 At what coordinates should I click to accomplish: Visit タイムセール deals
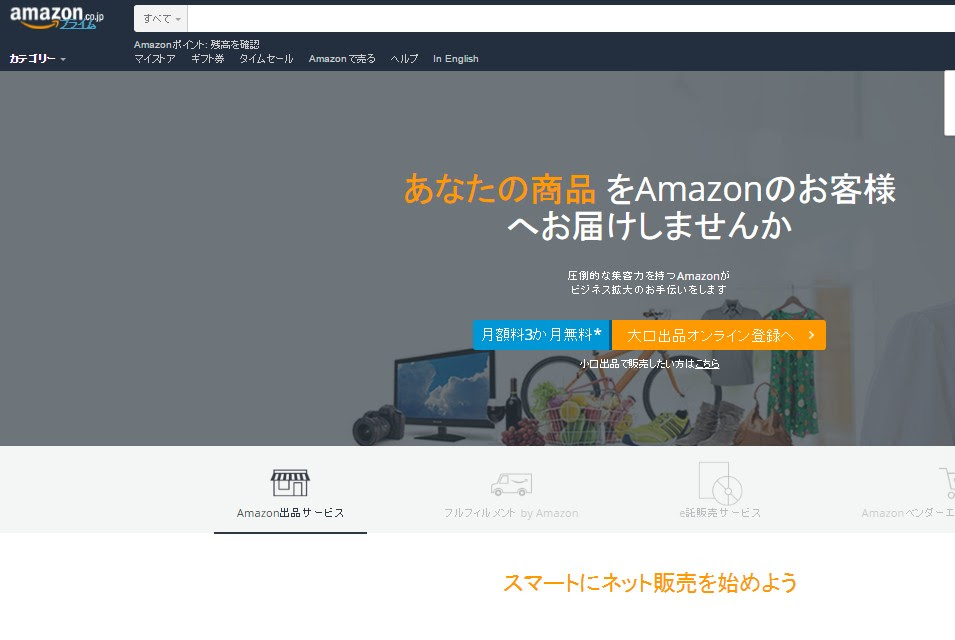tap(266, 58)
